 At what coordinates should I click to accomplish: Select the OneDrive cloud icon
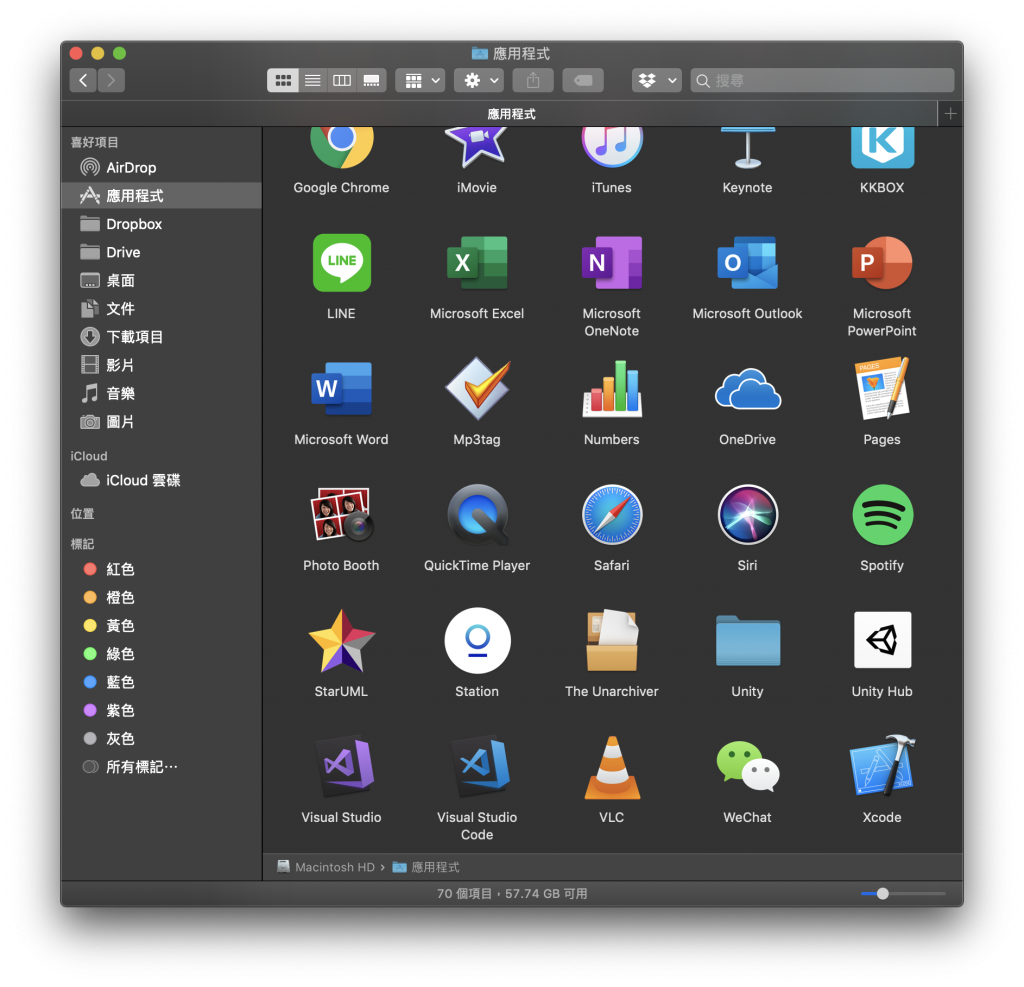(747, 389)
